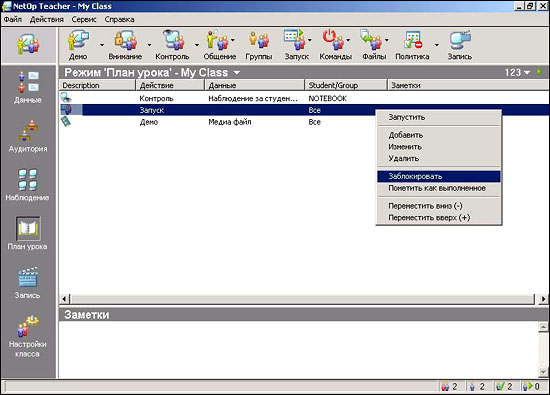Click the notes pane scroll up arrow

click(543, 327)
